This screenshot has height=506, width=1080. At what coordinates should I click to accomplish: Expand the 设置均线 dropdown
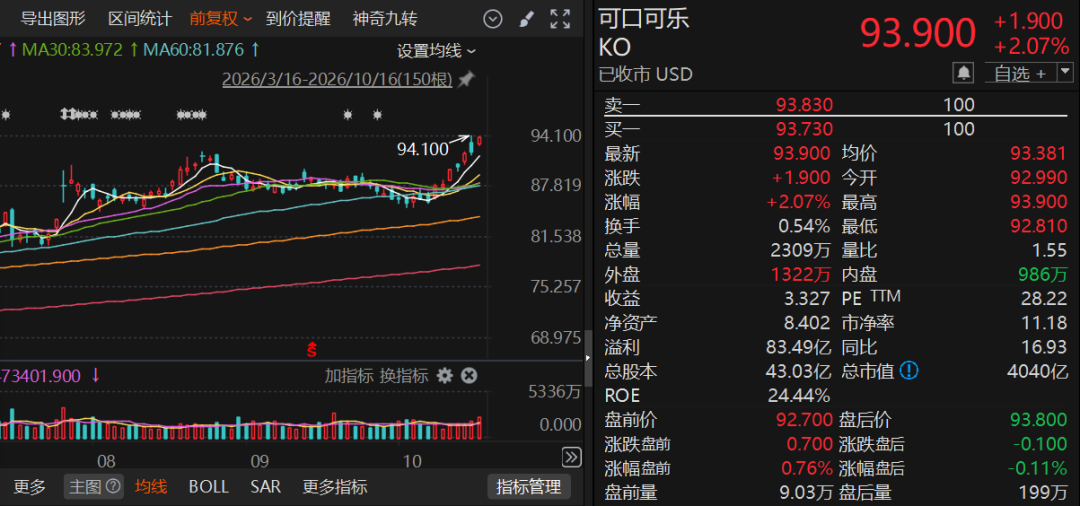pos(437,51)
